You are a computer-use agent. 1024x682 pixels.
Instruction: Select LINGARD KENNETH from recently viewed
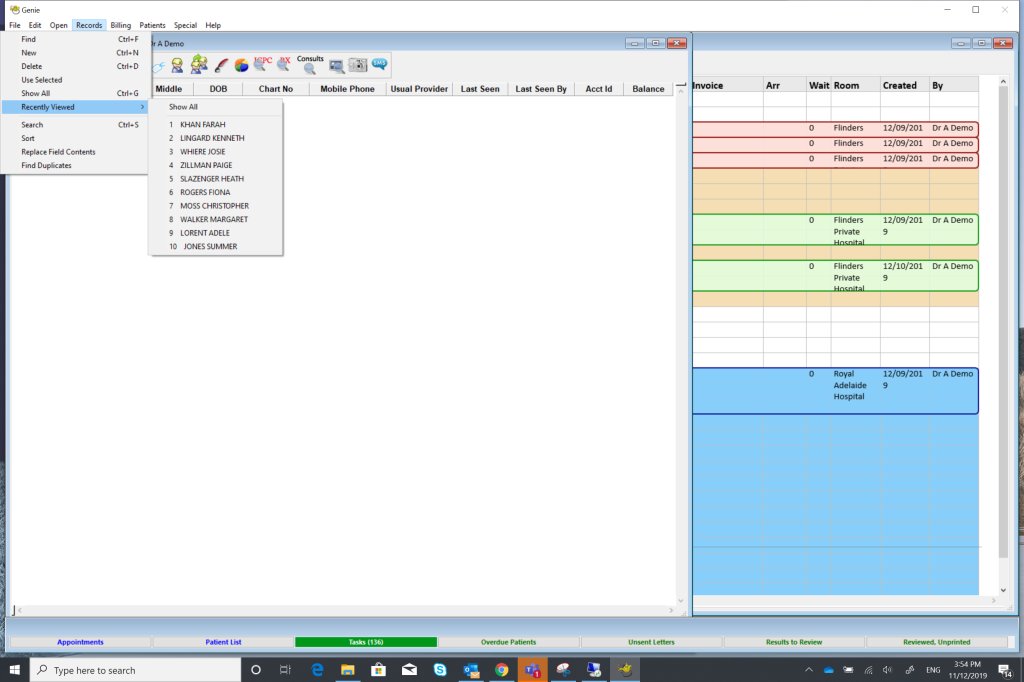coord(216,138)
